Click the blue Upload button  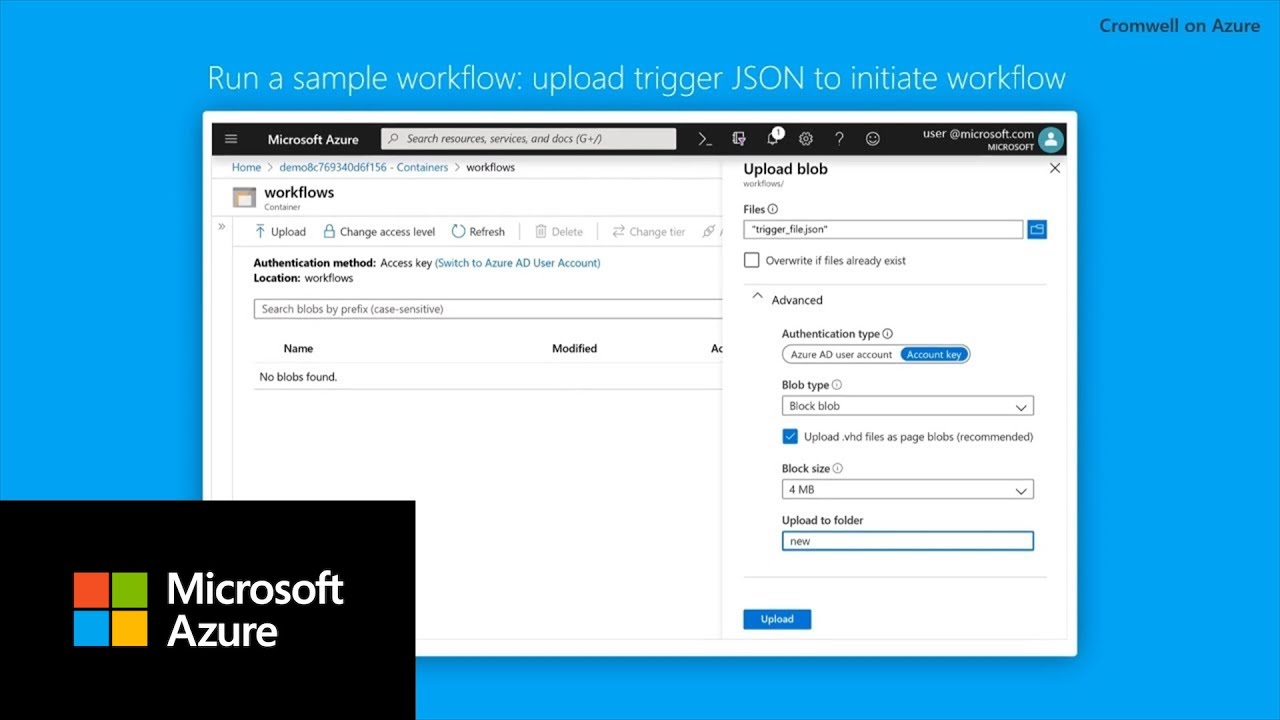click(x=777, y=619)
